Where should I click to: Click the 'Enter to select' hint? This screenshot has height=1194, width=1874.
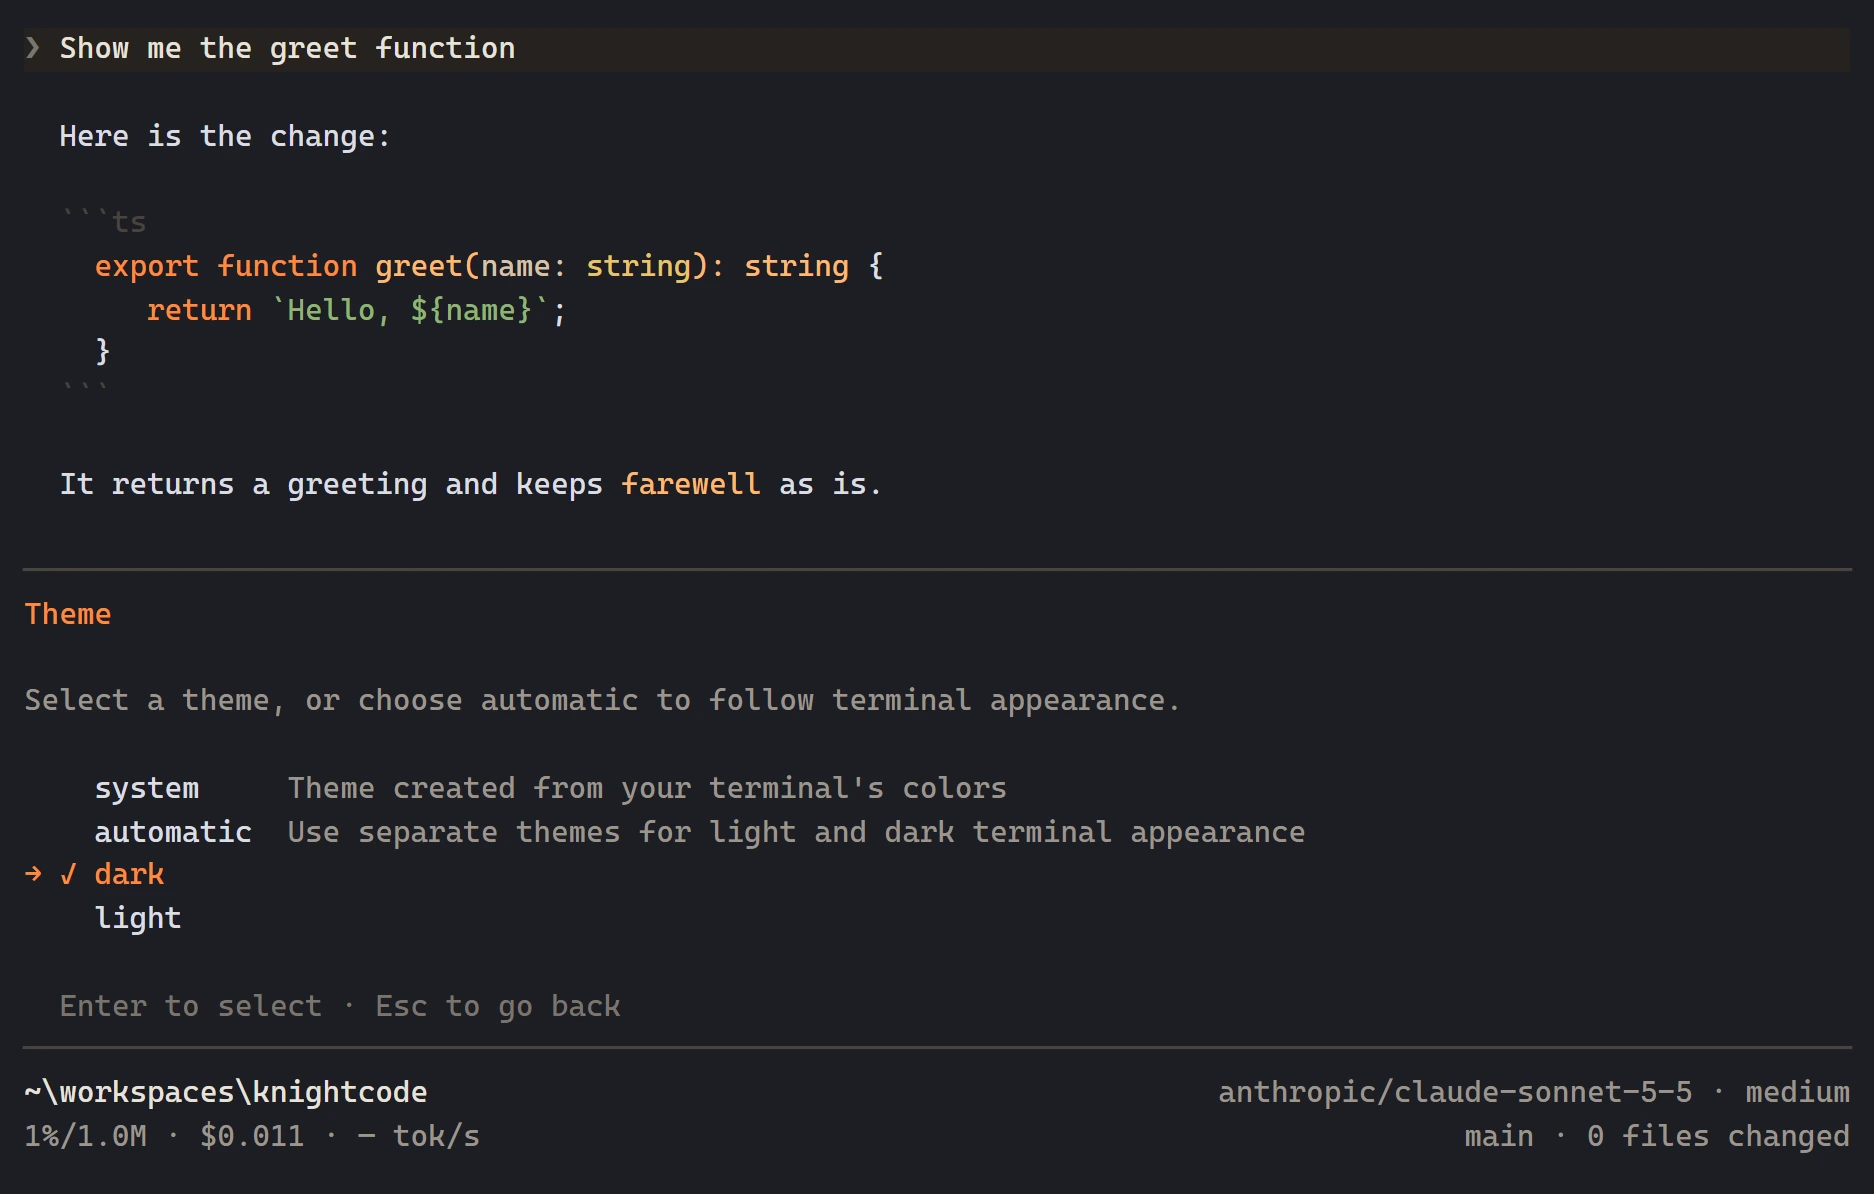tap(191, 1006)
